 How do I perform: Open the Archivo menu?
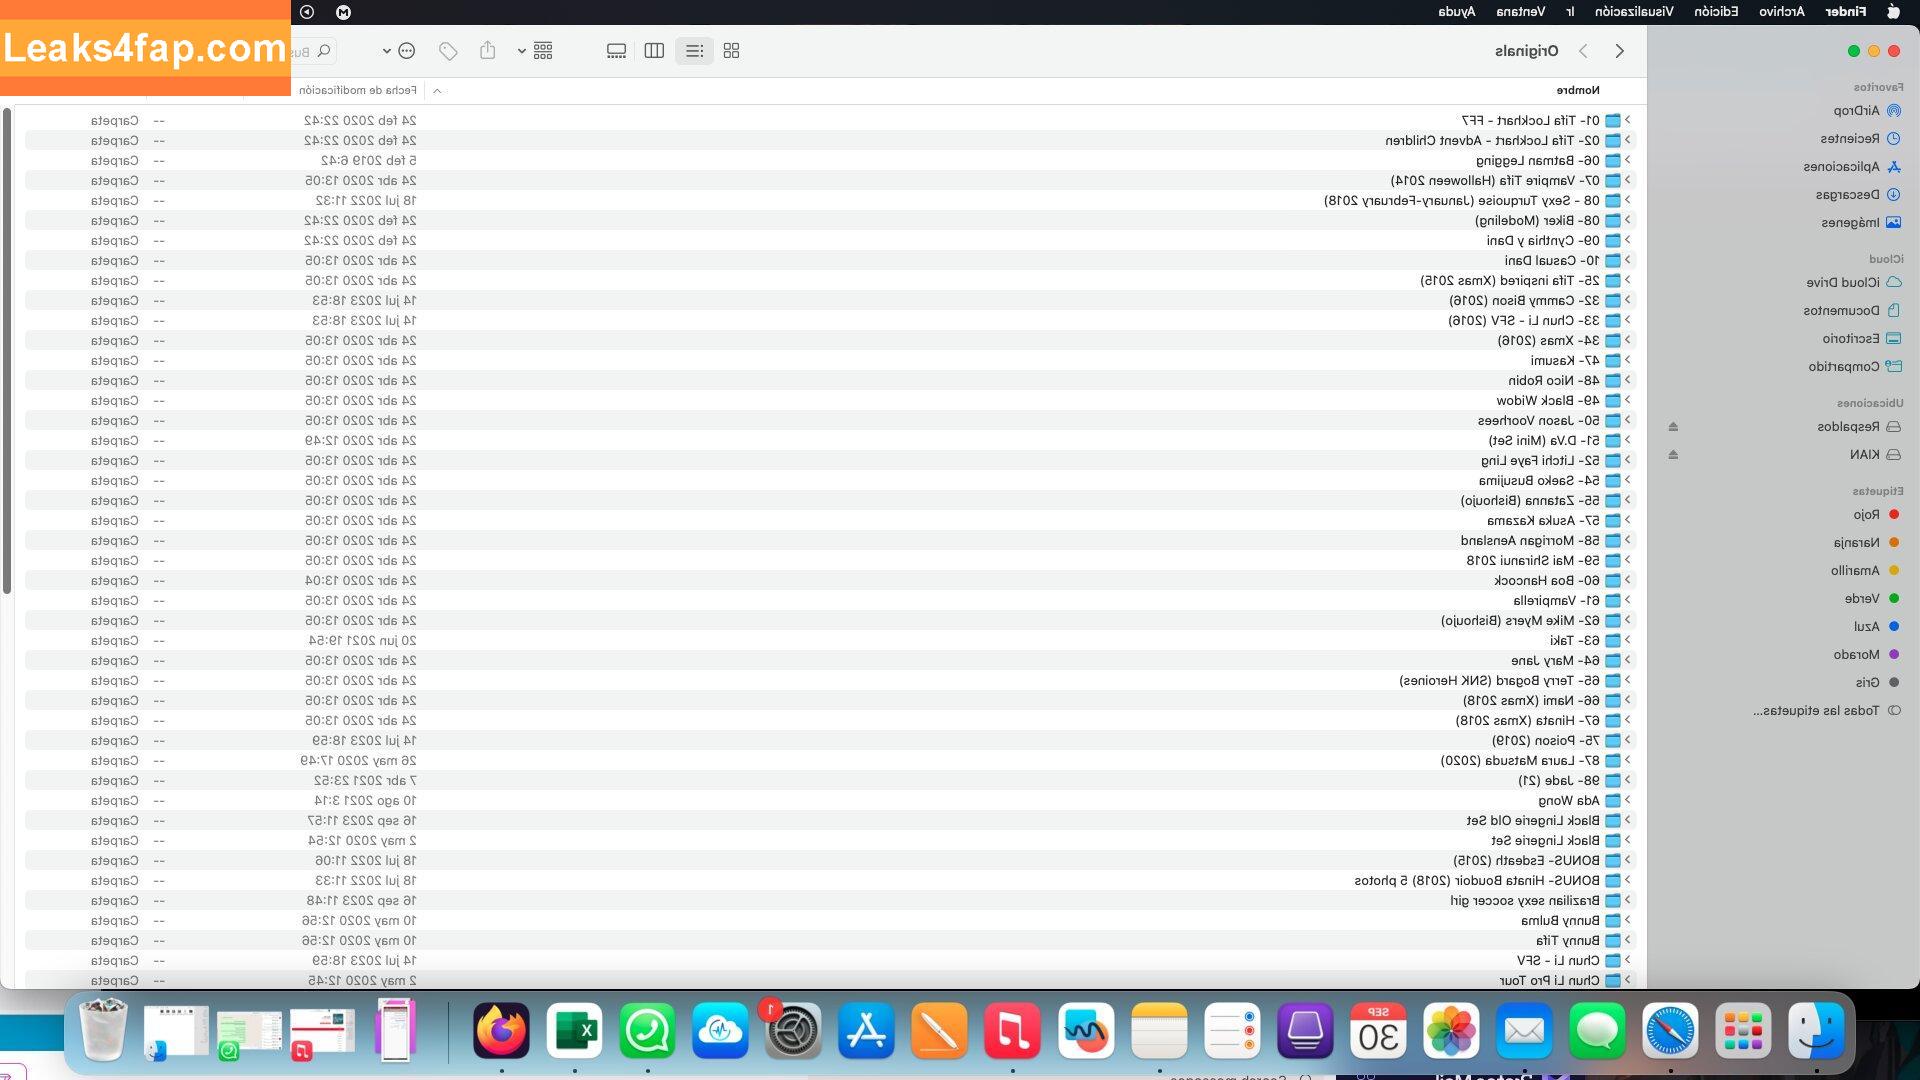1781,12
